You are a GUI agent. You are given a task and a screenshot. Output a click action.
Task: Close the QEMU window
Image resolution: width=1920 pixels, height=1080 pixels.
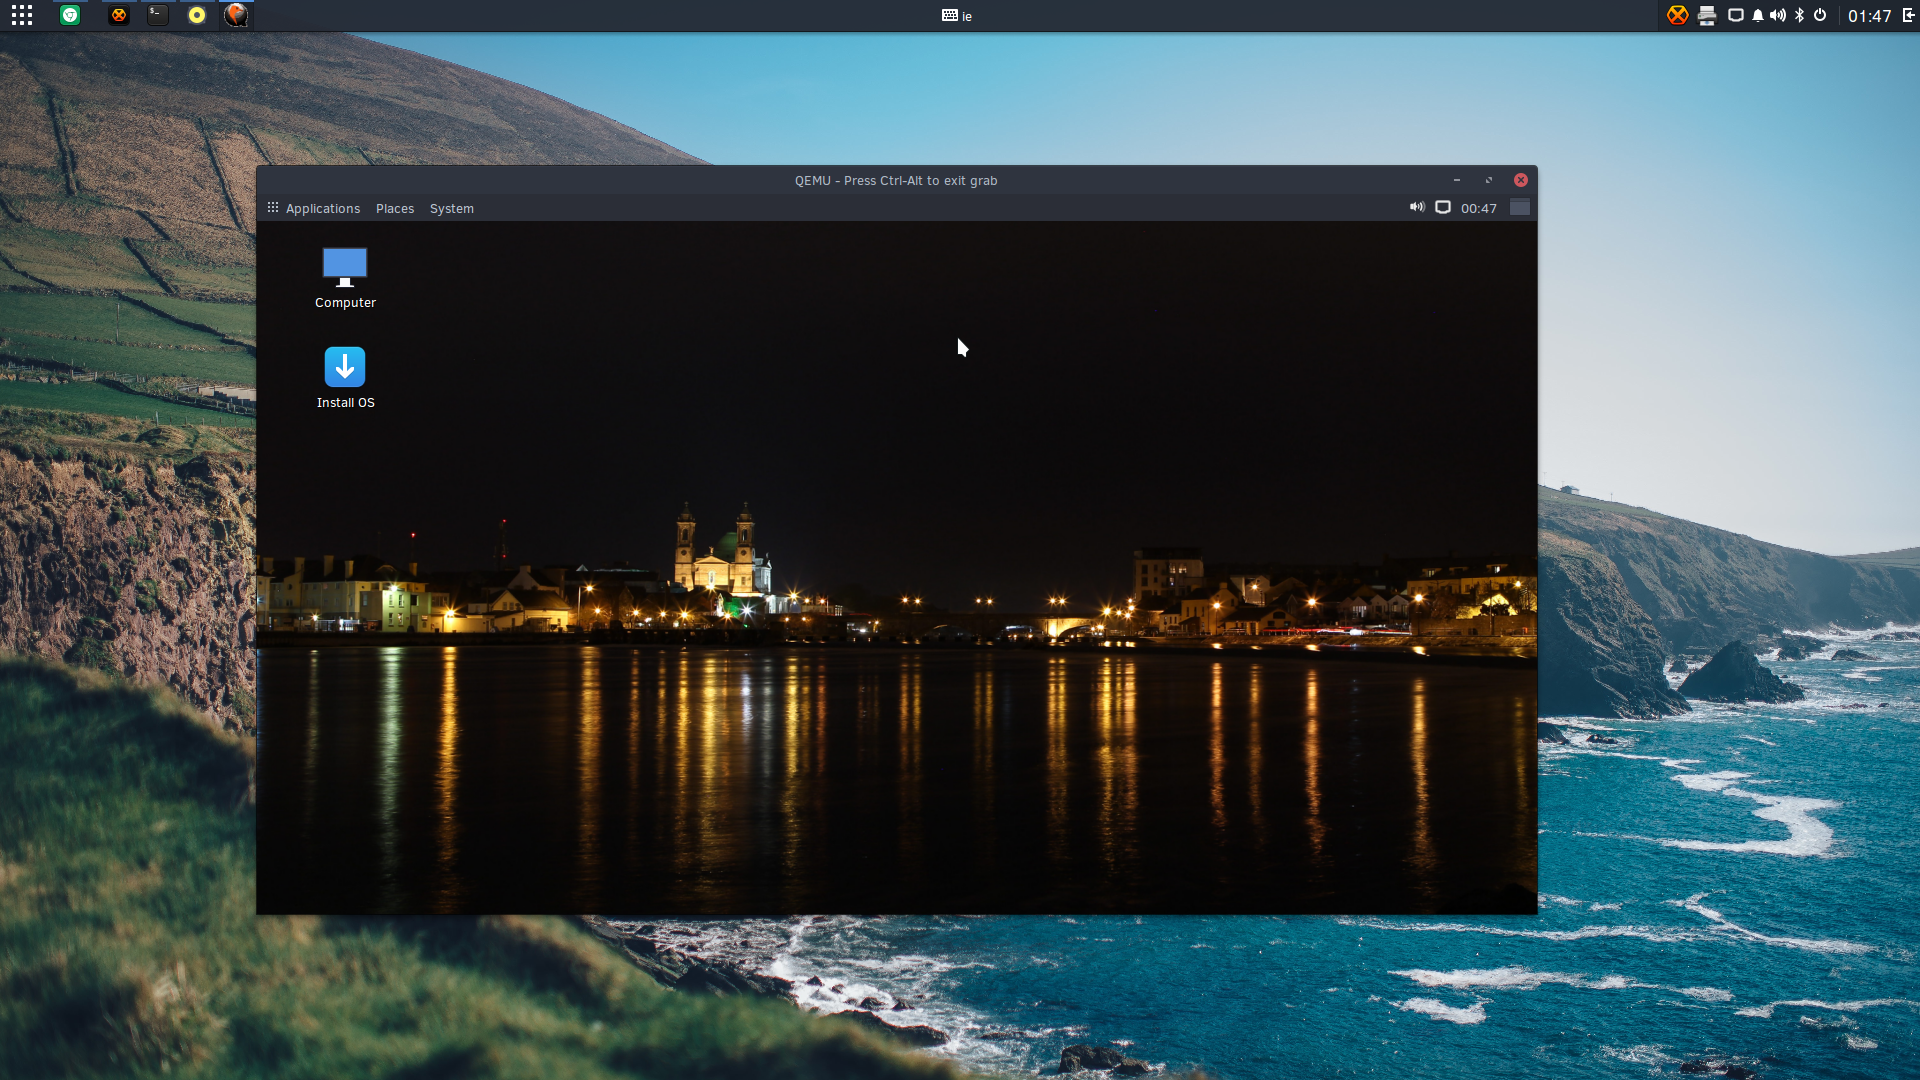point(1521,180)
